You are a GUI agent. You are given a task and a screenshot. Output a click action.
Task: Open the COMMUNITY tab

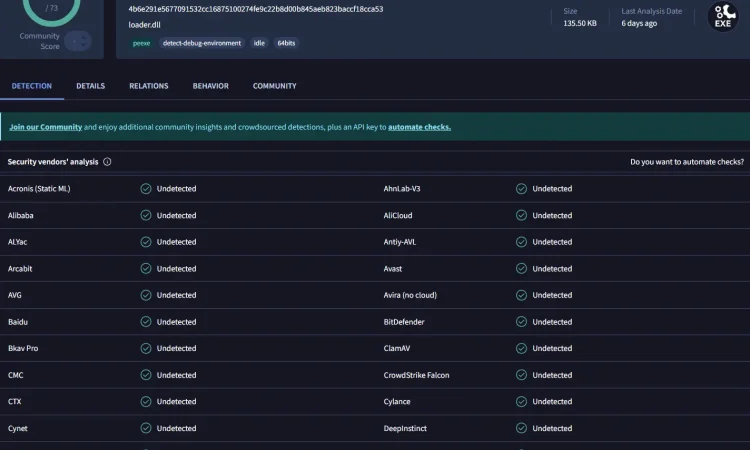point(275,86)
